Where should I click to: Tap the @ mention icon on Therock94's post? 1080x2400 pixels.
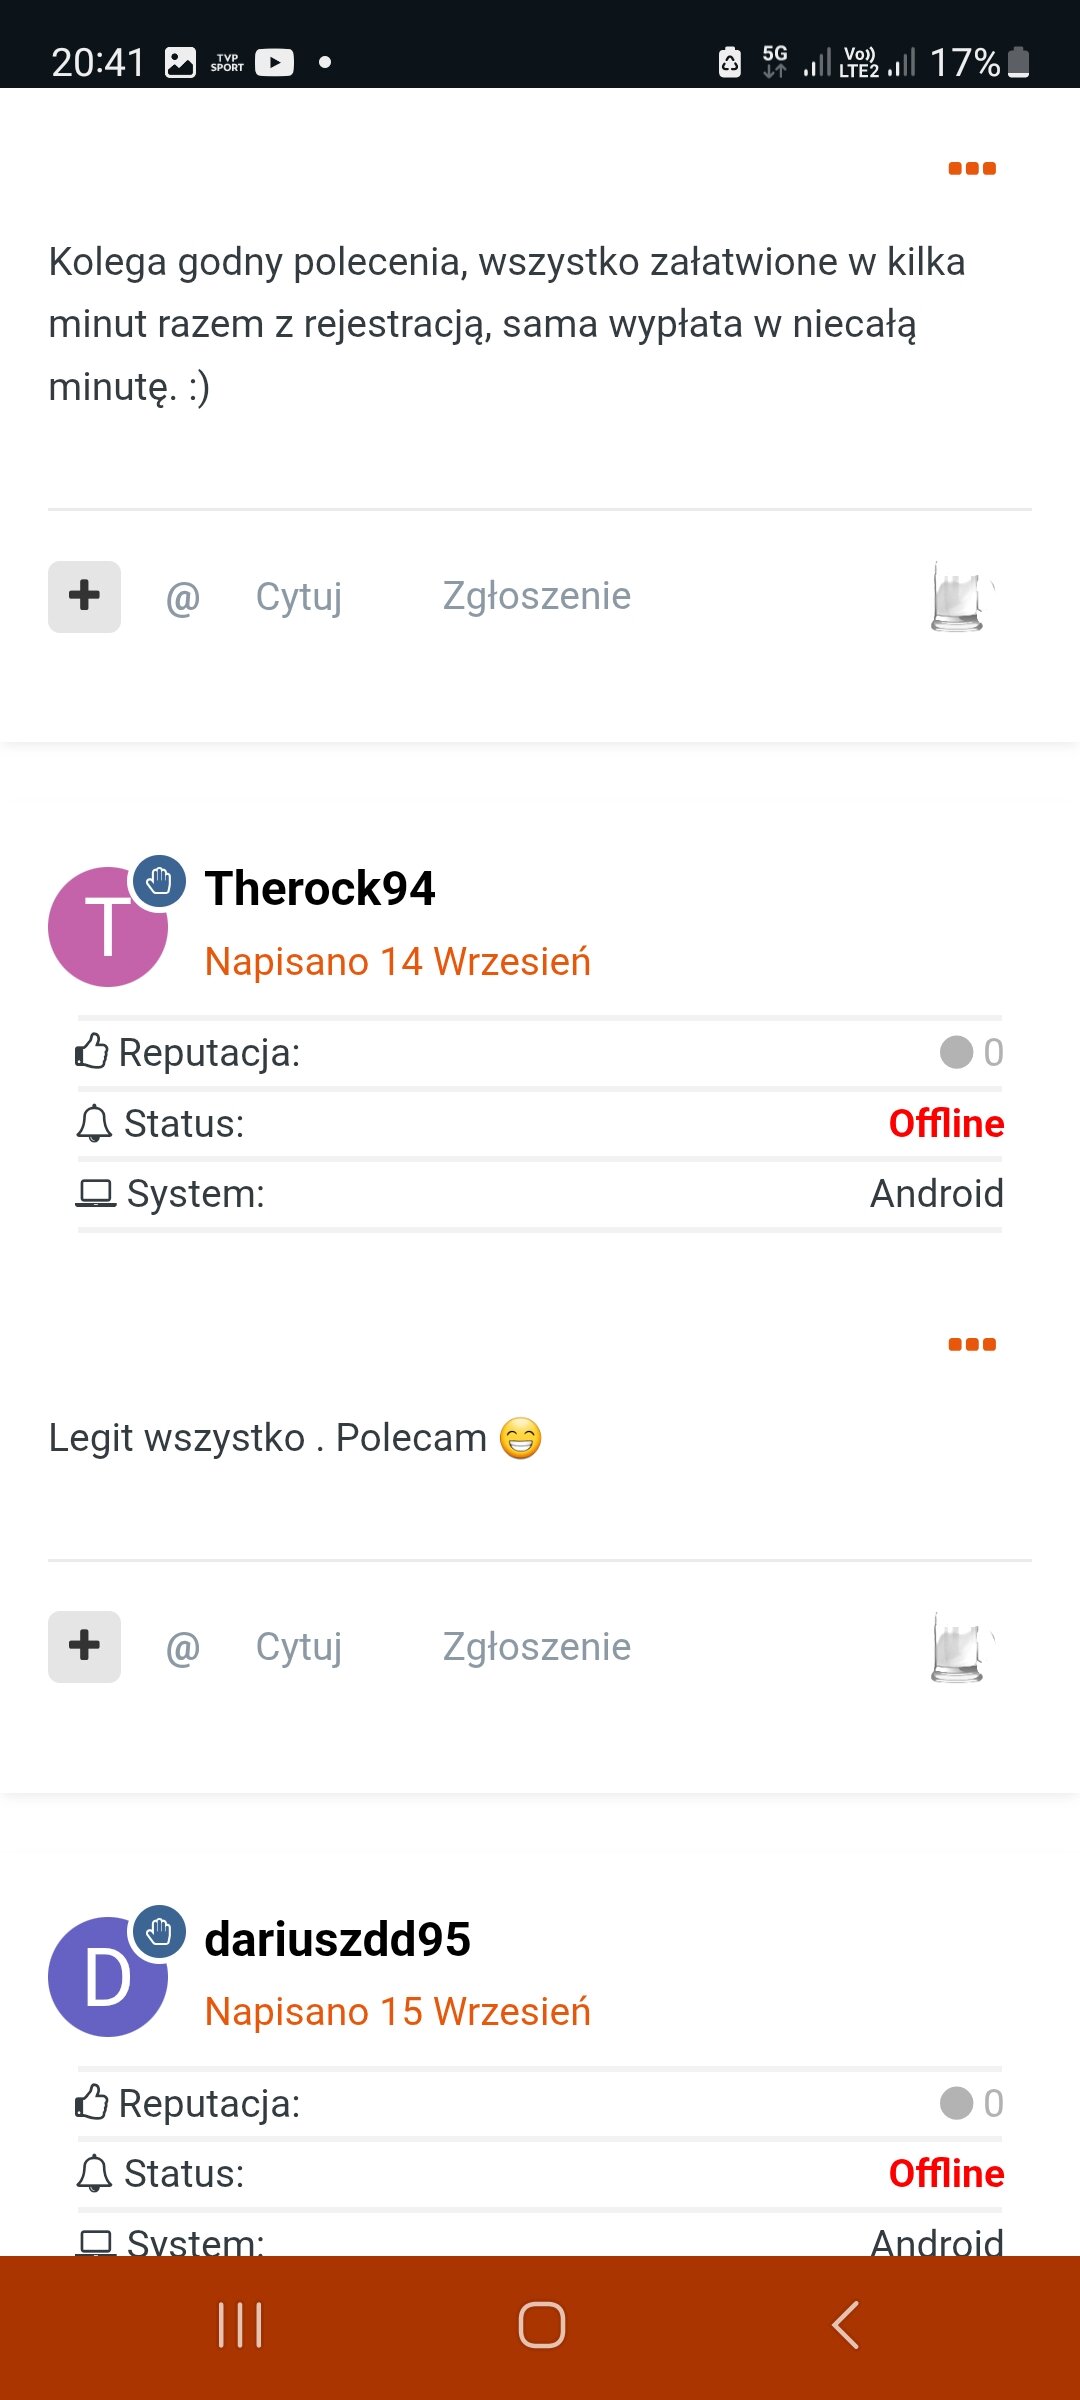pos(183,1648)
